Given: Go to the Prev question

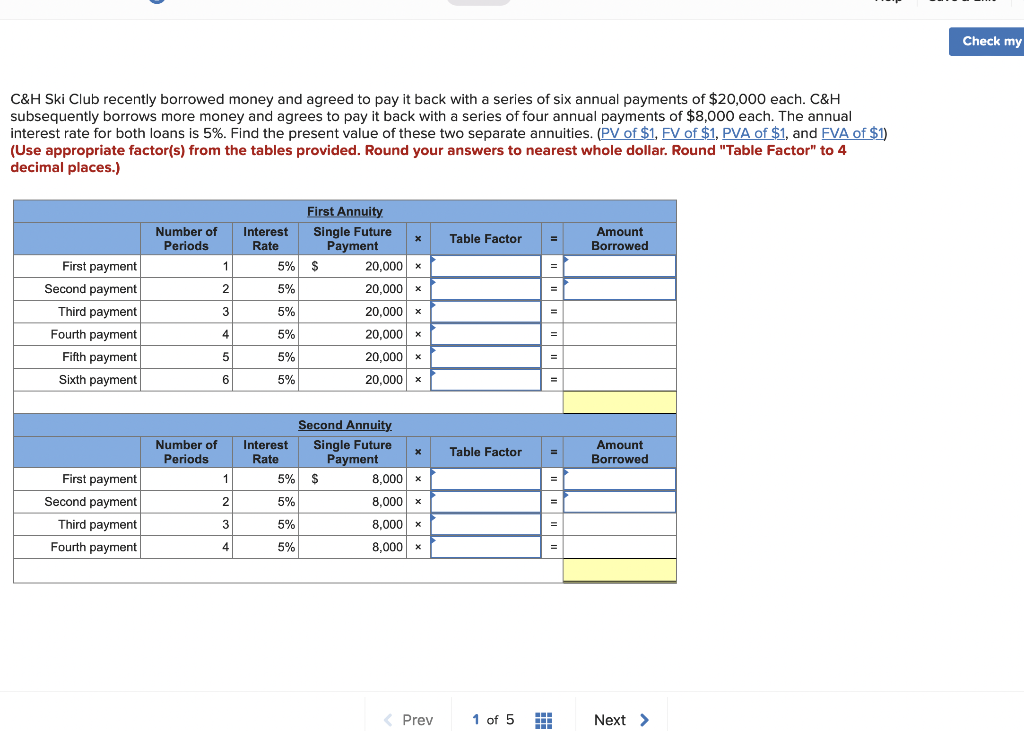Looking at the screenshot, I should (x=408, y=720).
